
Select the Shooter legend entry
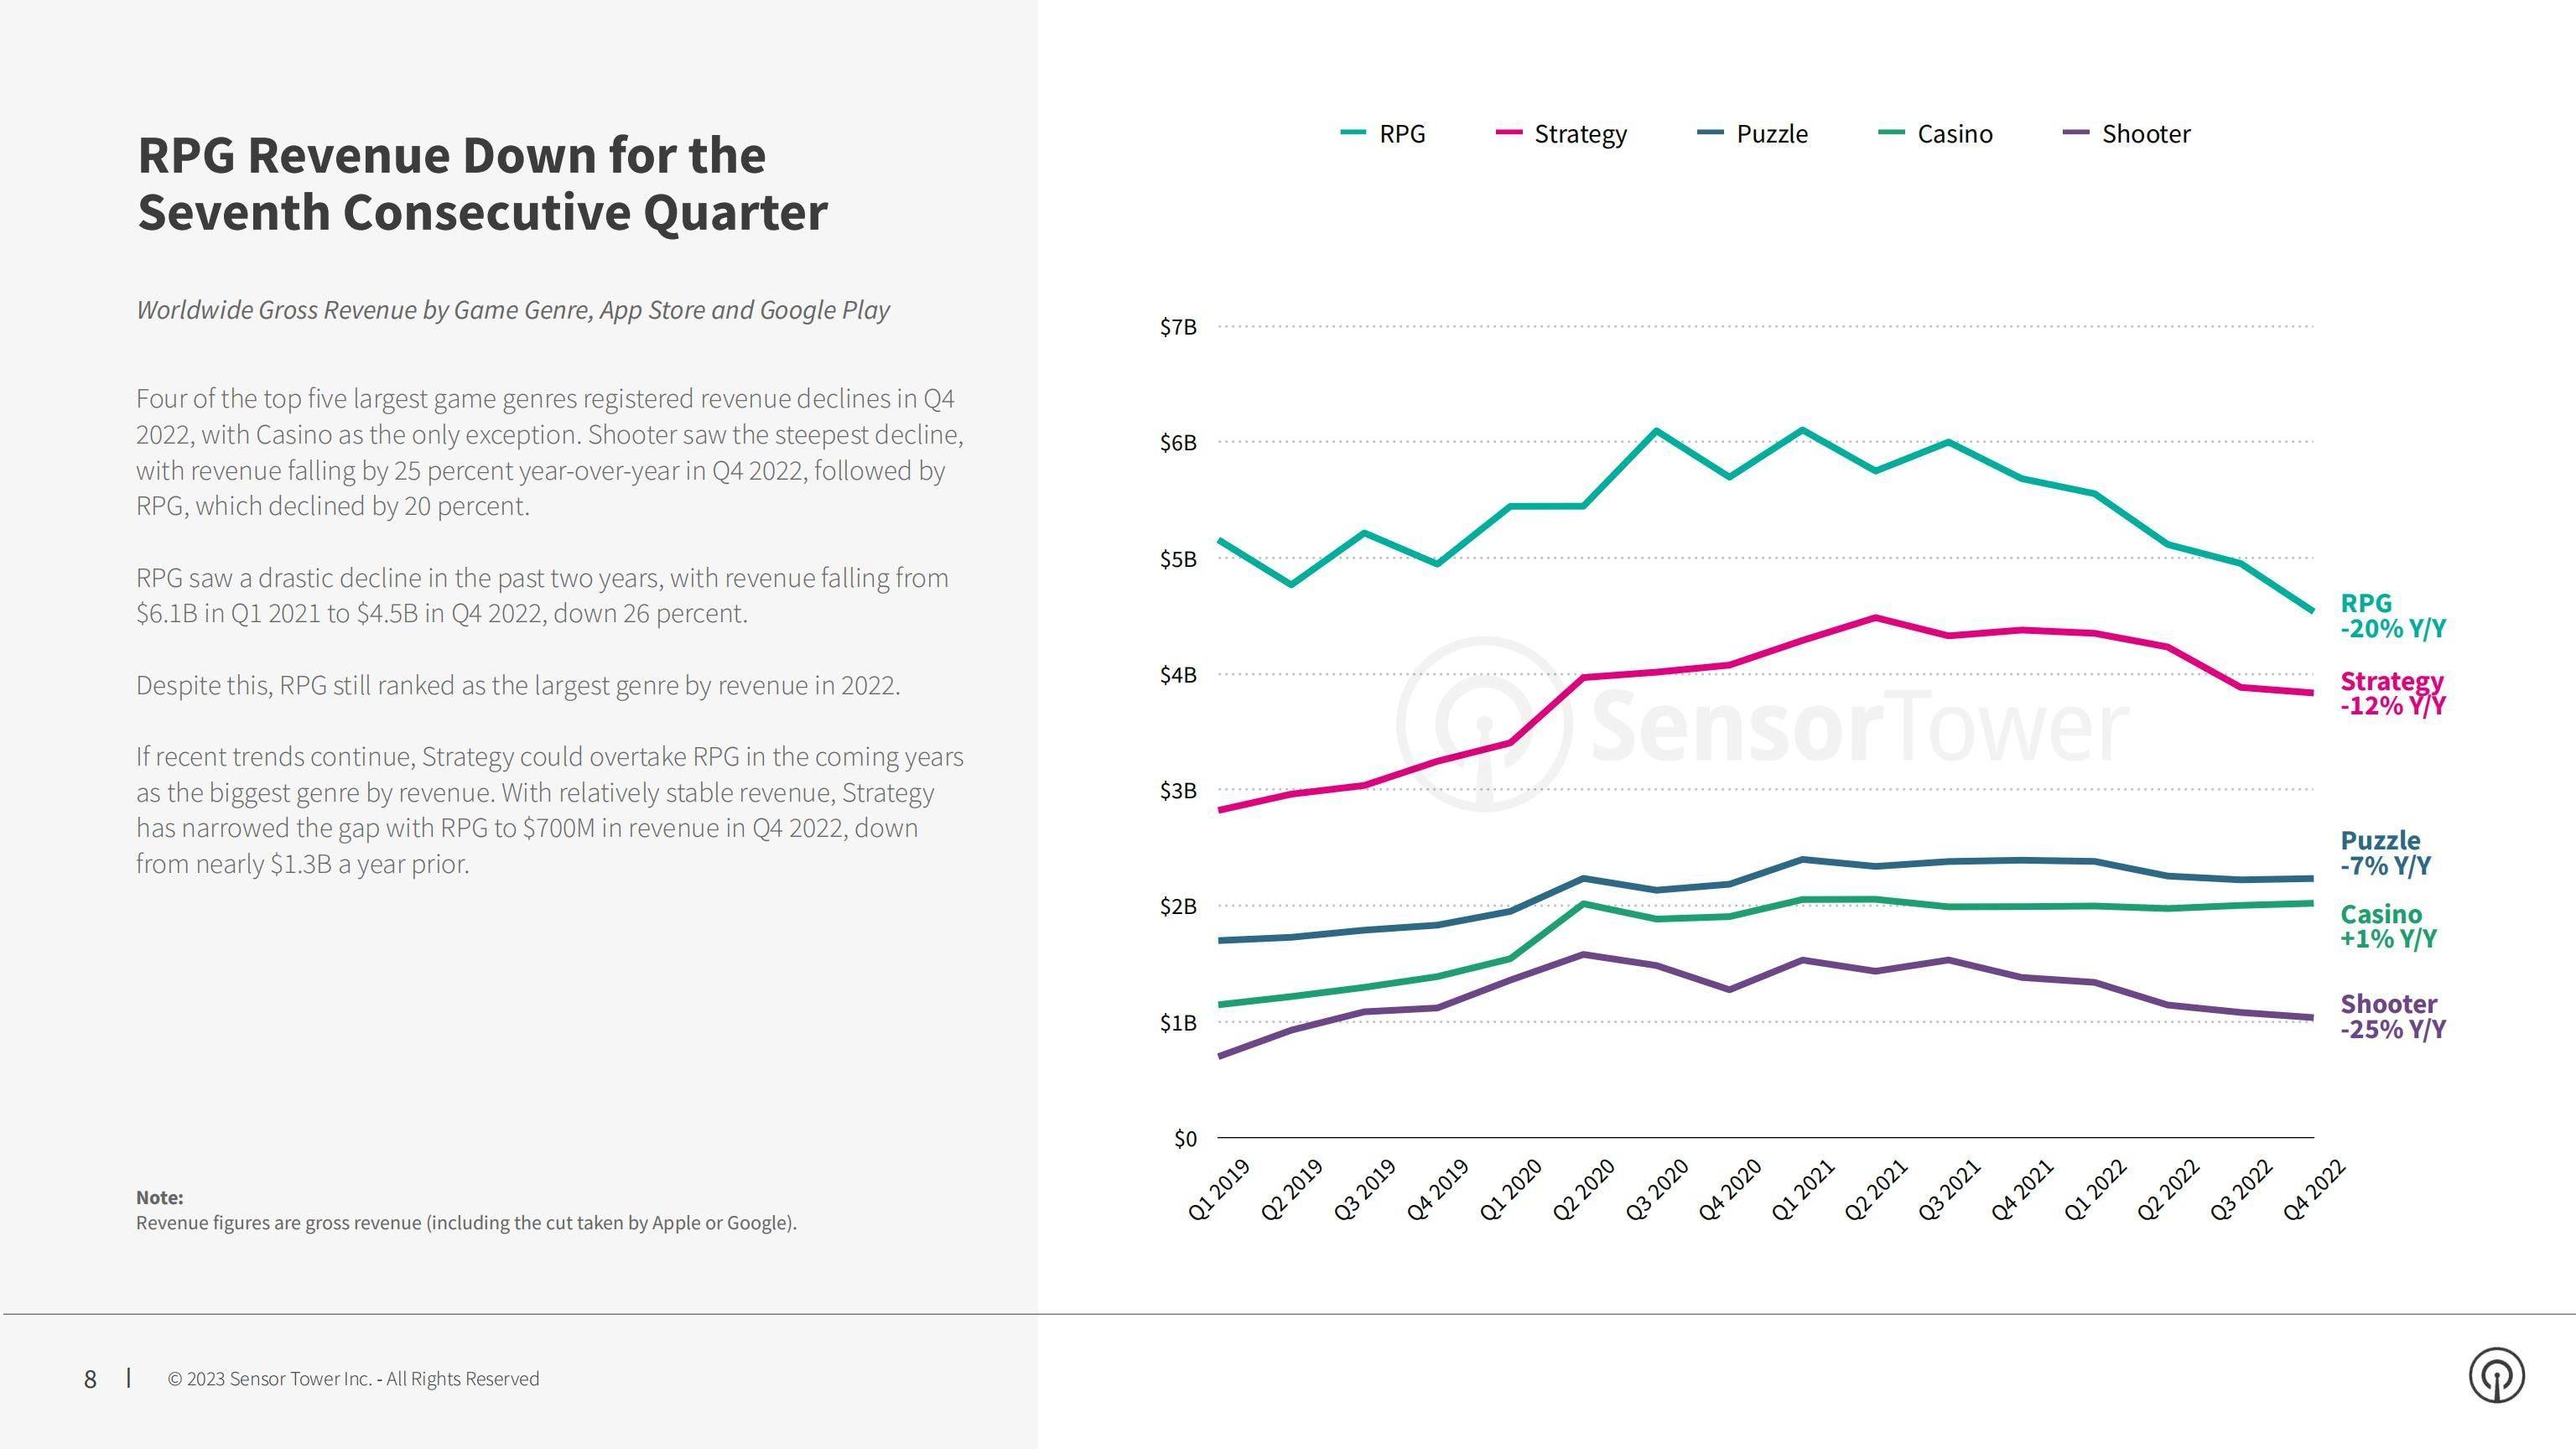2127,133
